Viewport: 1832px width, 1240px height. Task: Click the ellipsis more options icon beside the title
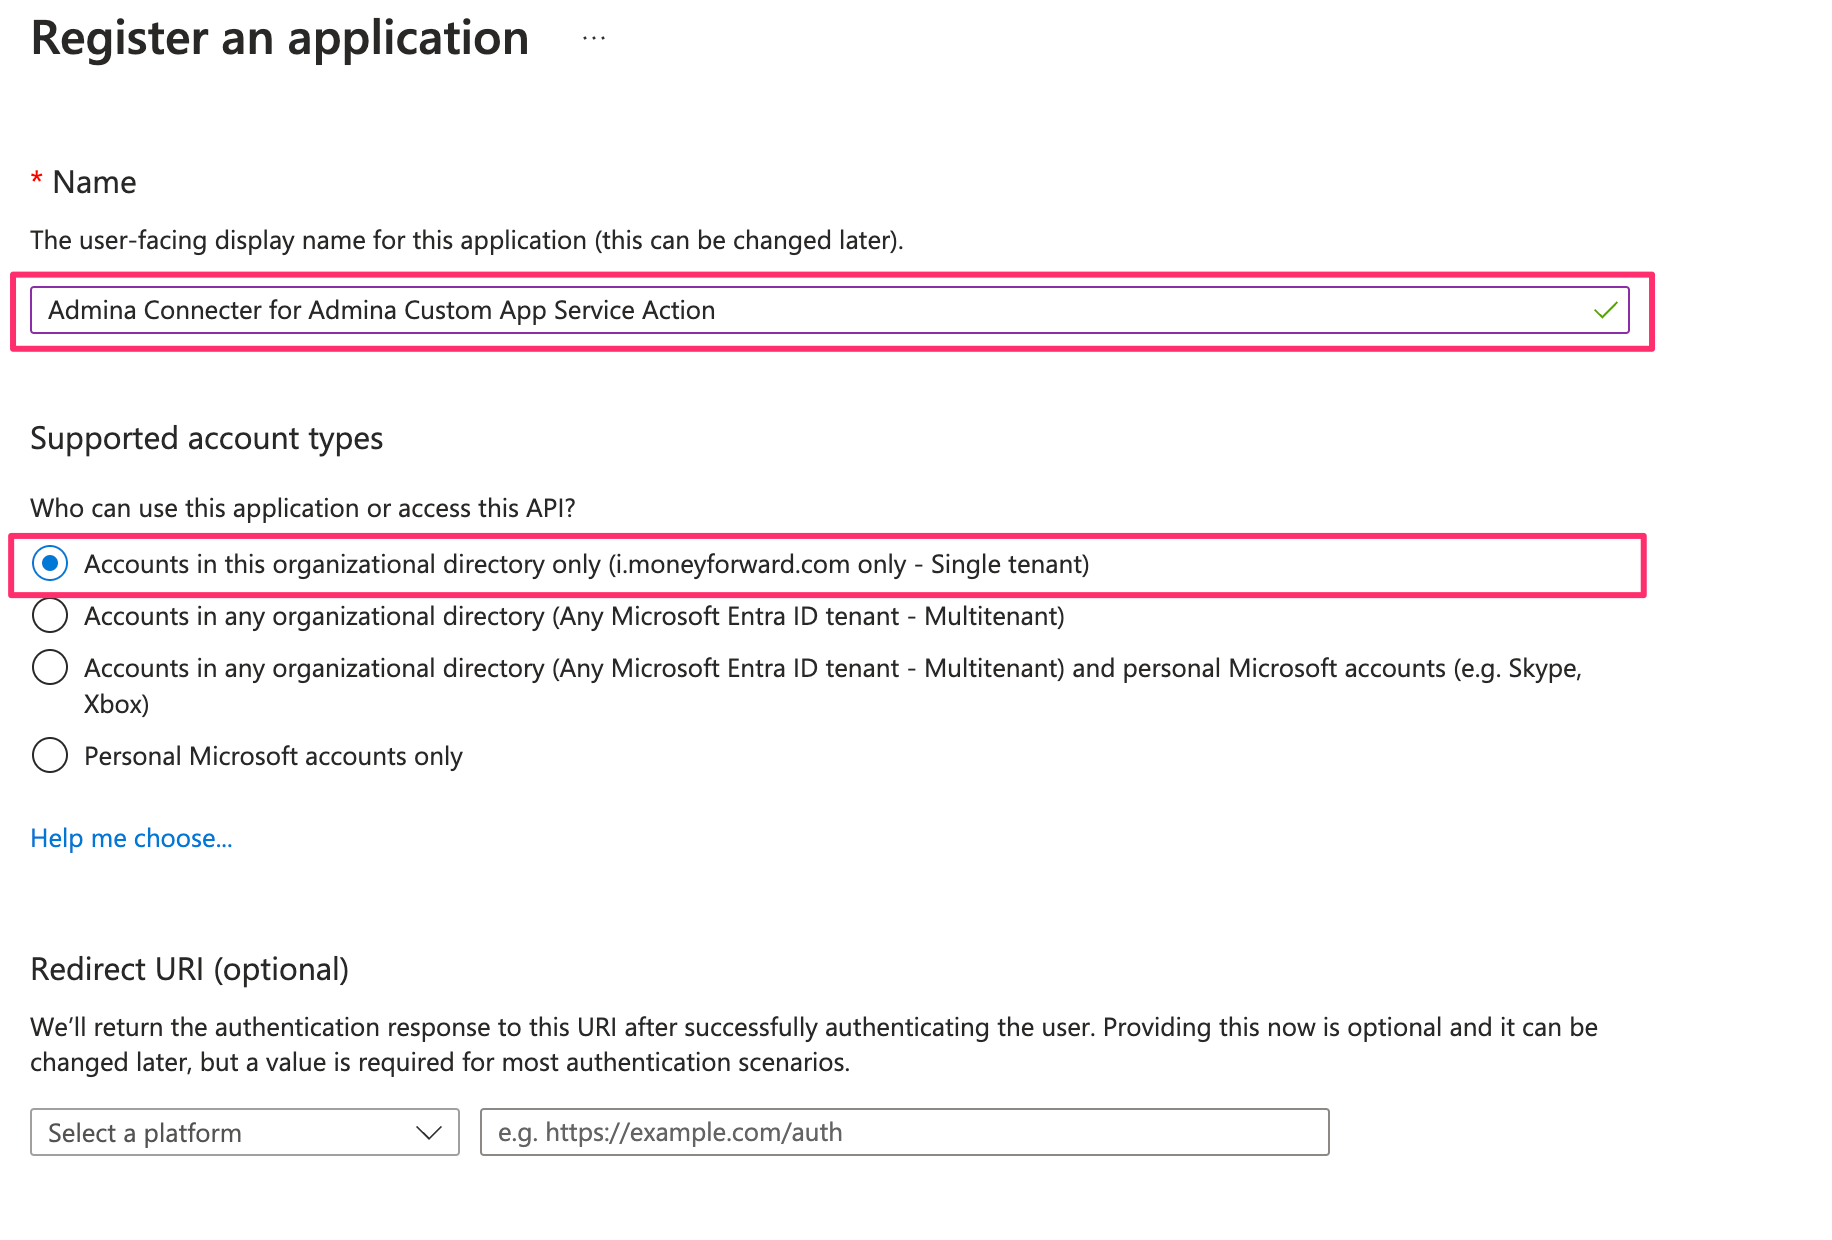594,39
